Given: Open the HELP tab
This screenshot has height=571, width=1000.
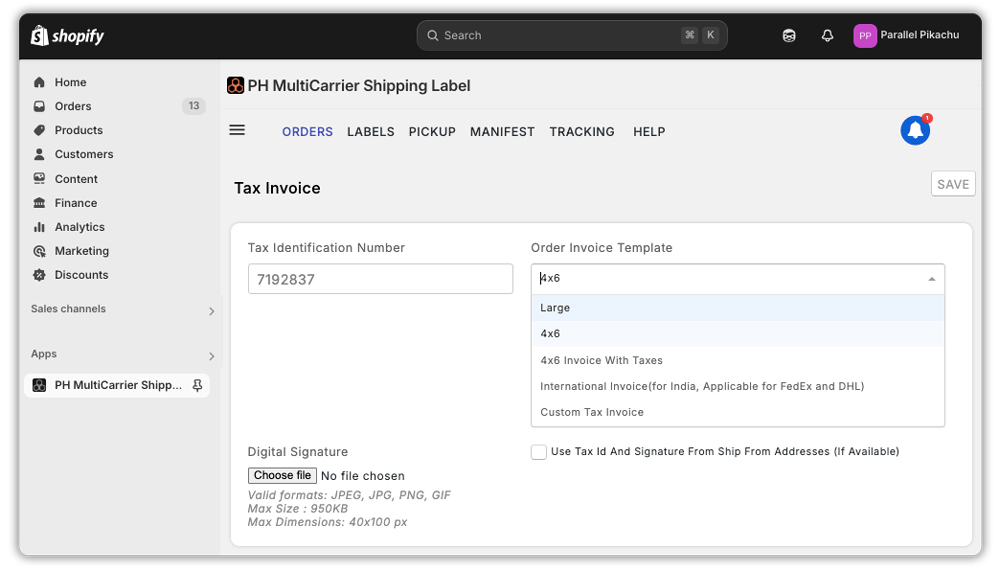Looking at the screenshot, I should 649,132.
